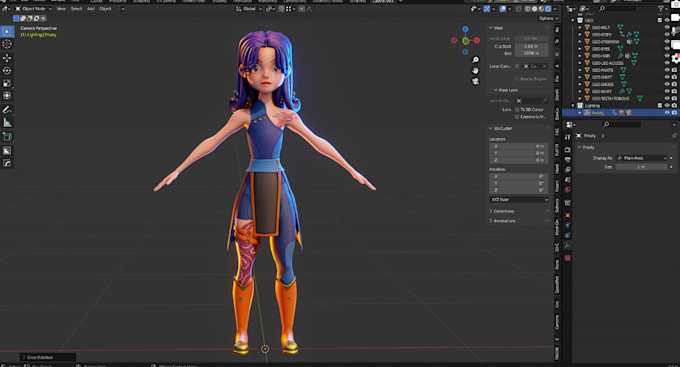
Task: Open the Display As Plain Axes dropdown
Action: (x=642, y=158)
